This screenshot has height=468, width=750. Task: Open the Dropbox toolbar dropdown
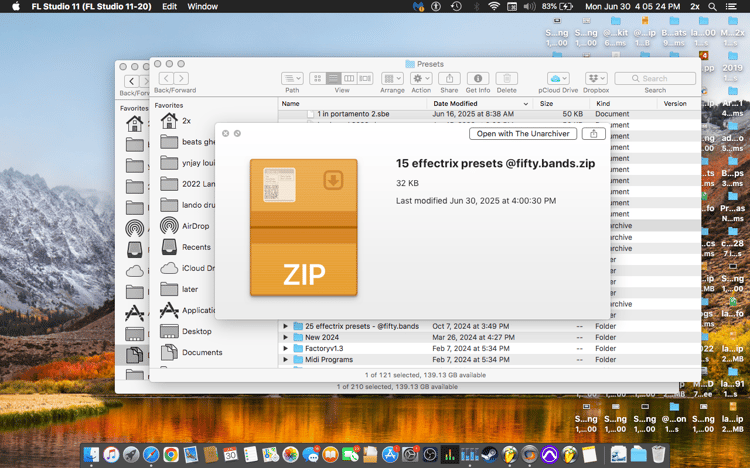(x=596, y=78)
